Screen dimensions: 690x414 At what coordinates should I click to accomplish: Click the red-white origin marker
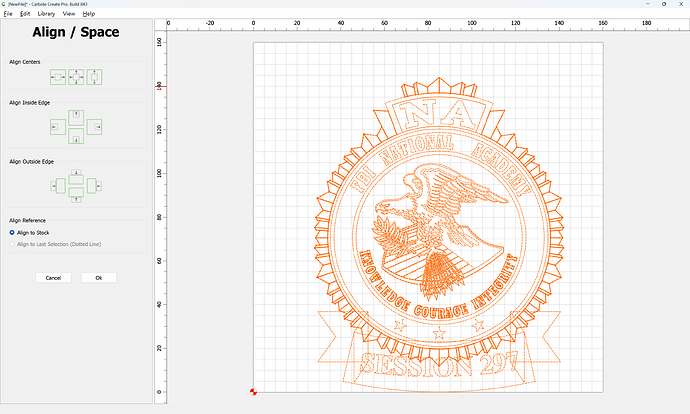pyautogui.click(x=253, y=392)
